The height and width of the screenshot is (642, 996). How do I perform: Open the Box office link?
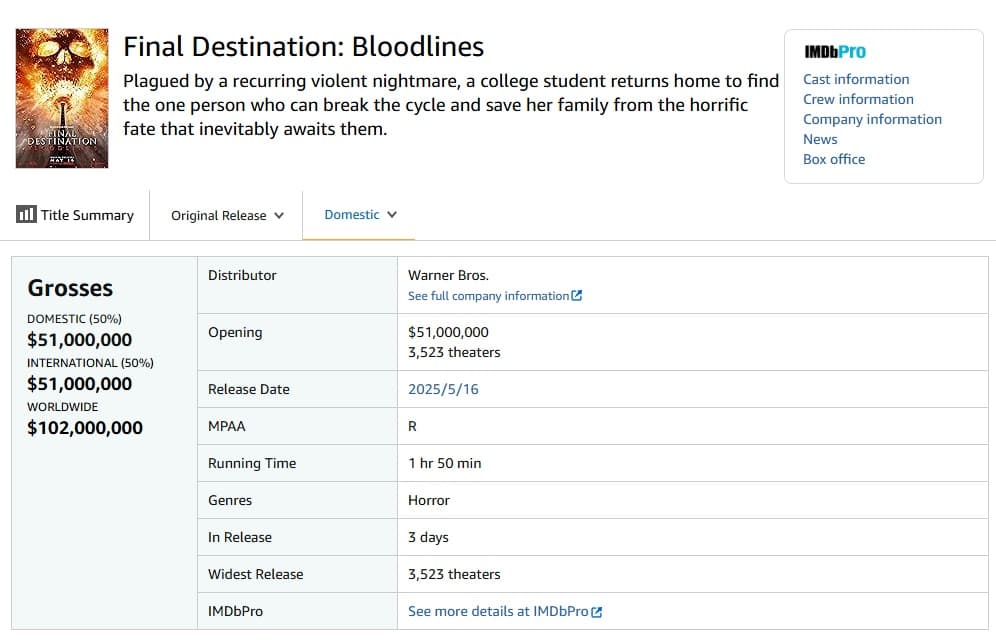point(834,159)
